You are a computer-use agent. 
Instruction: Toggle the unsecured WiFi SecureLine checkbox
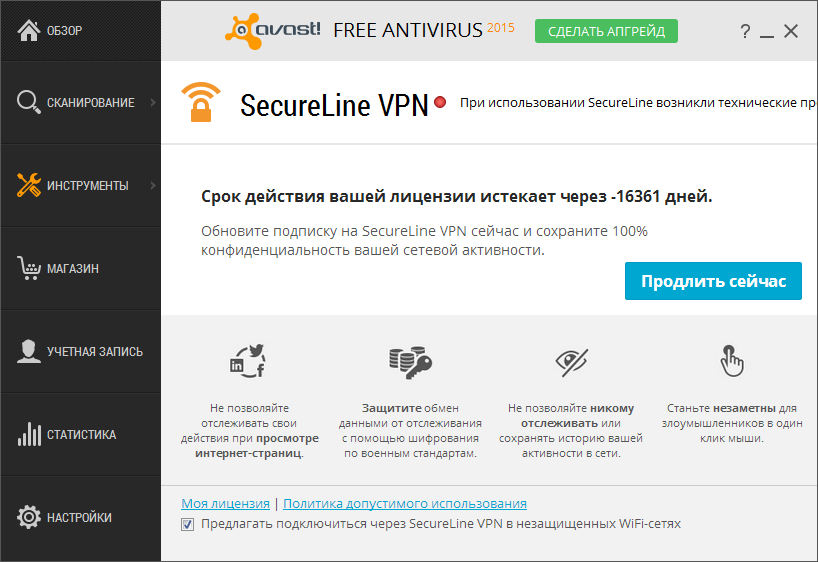click(188, 524)
